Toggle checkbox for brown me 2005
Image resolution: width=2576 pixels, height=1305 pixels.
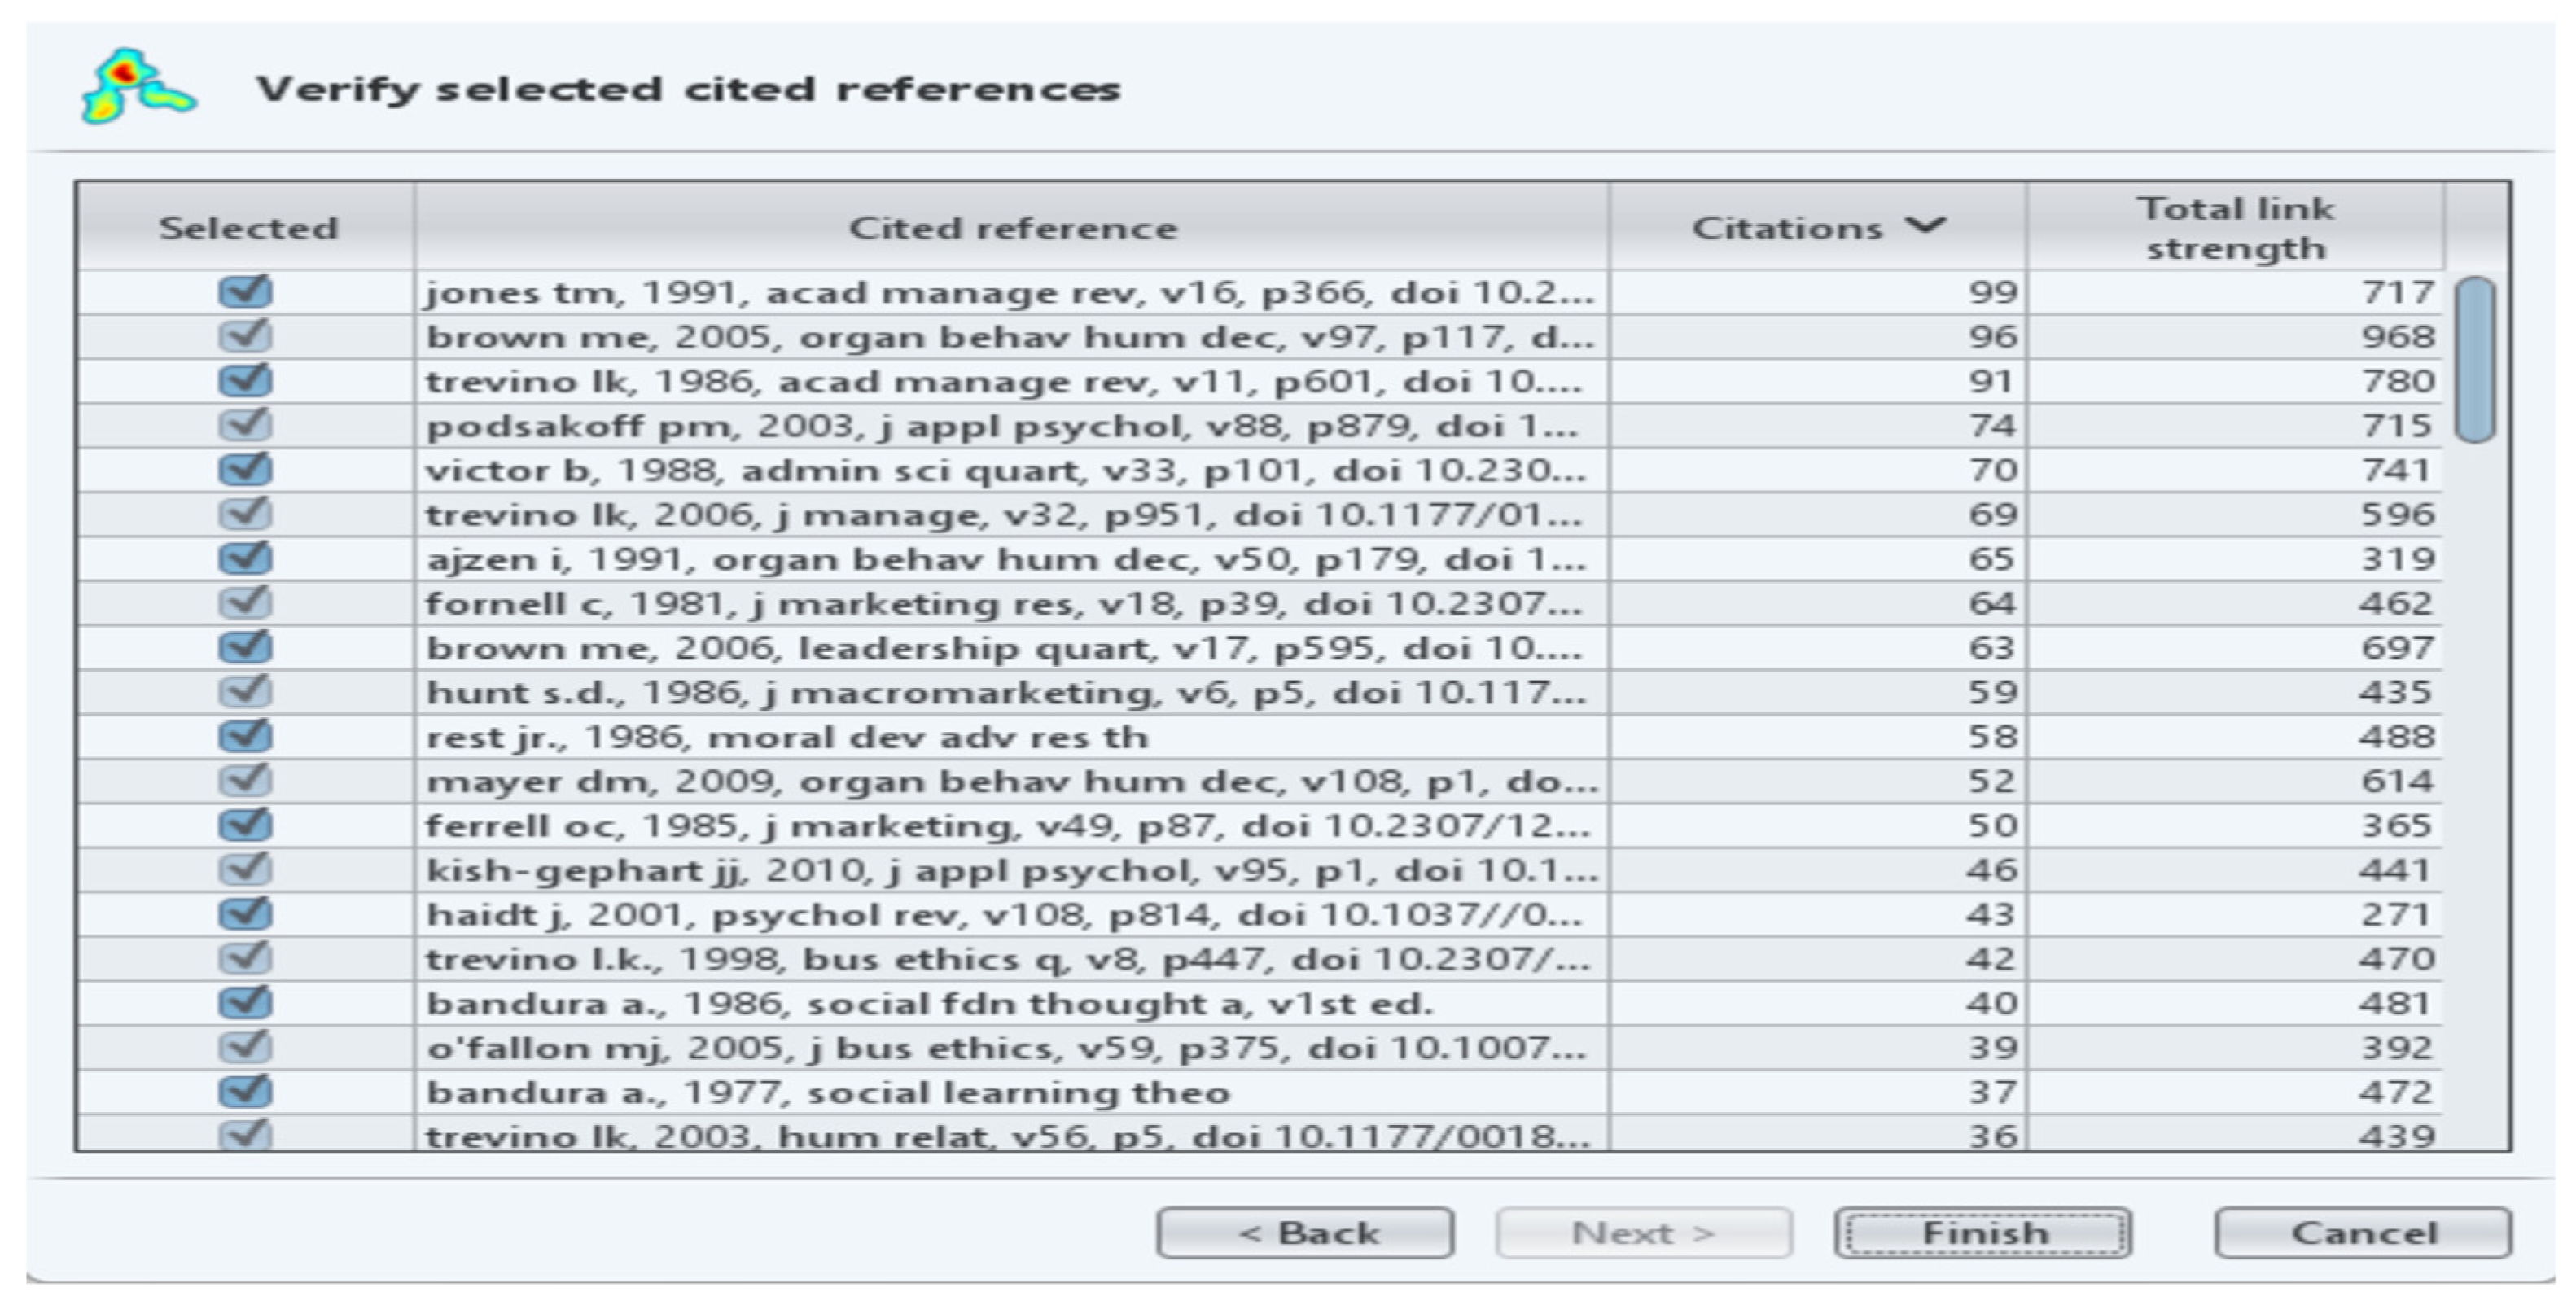[245, 336]
